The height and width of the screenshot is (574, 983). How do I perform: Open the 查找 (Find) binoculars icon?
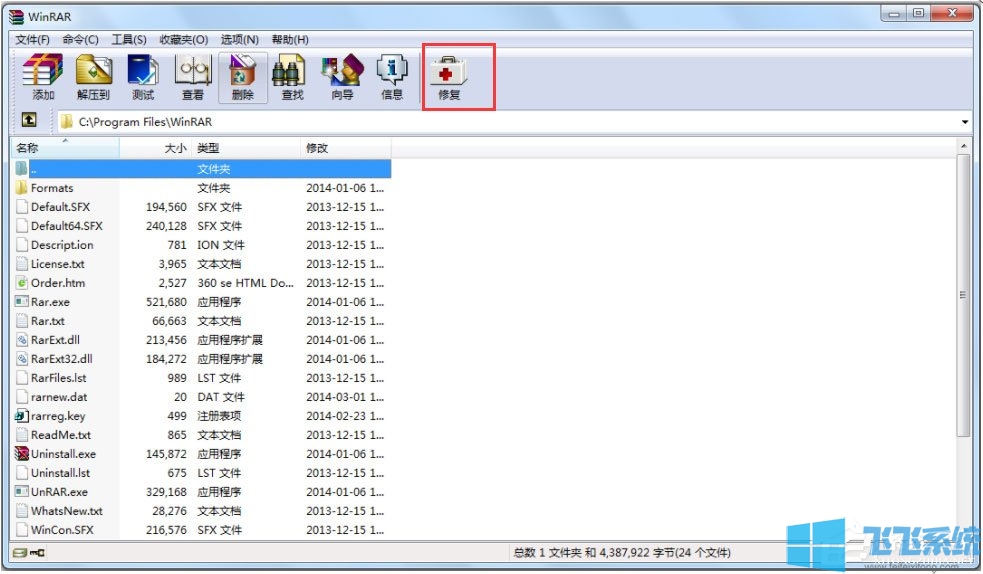pyautogui.click(x=292, y=77)
